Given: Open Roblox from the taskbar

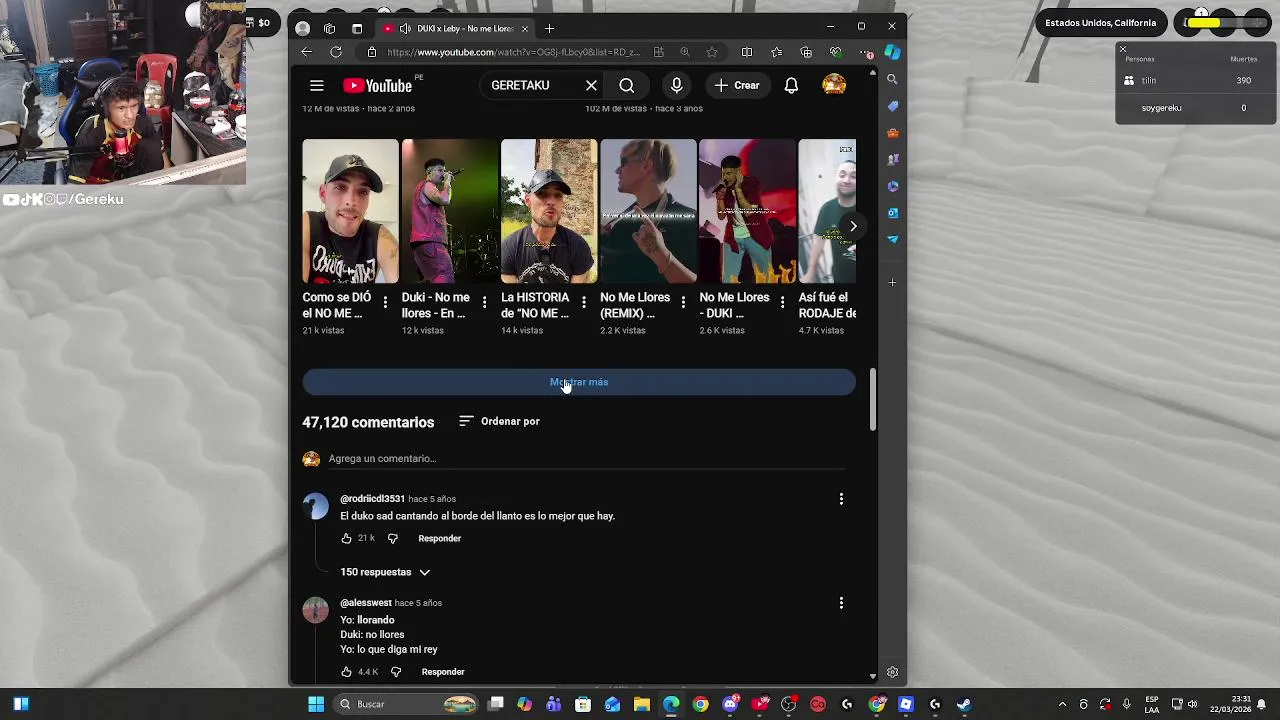Looking at the screenshot, I should pyautogui.click(x=905, y=704).
